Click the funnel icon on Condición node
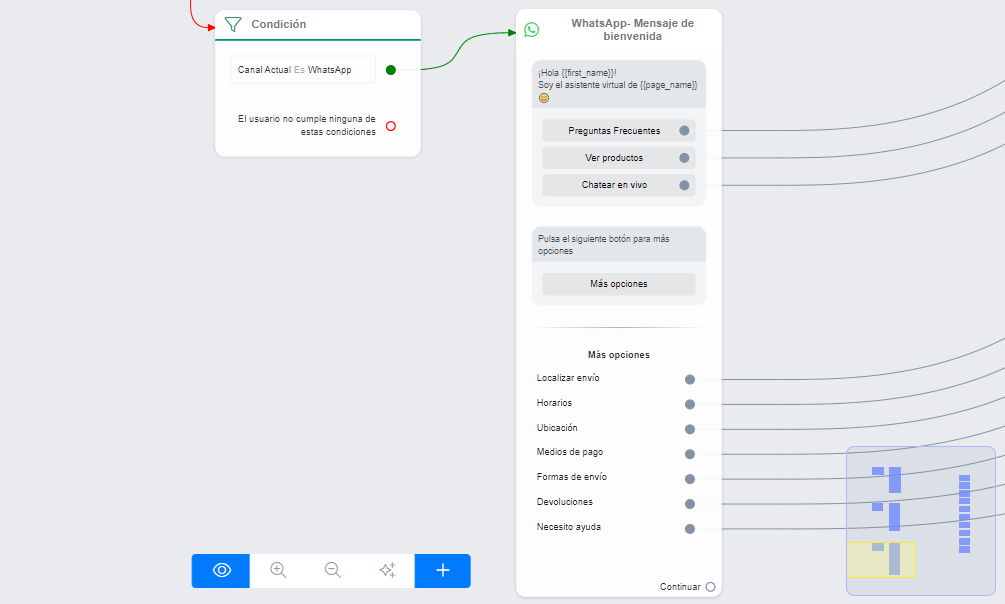 [x=233, y=24]
